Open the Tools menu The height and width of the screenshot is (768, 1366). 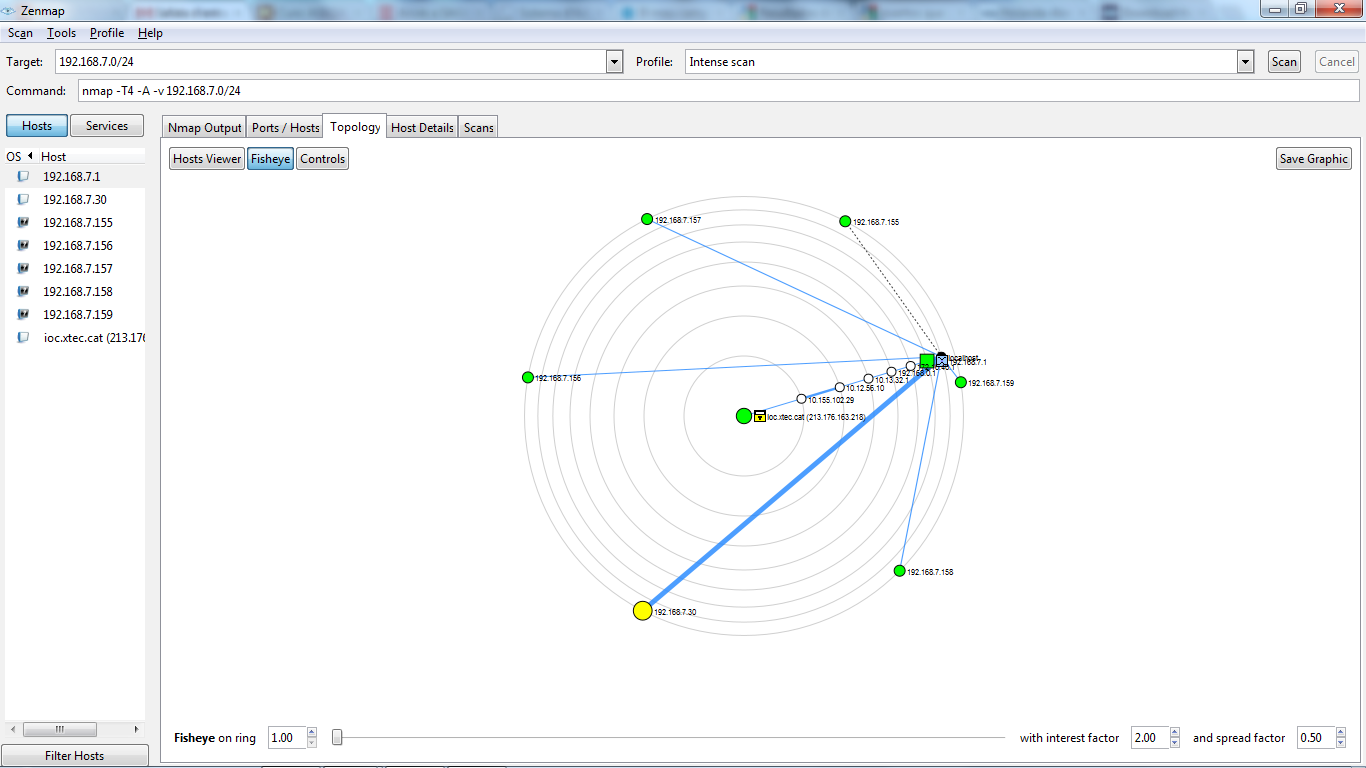[61, 33]
